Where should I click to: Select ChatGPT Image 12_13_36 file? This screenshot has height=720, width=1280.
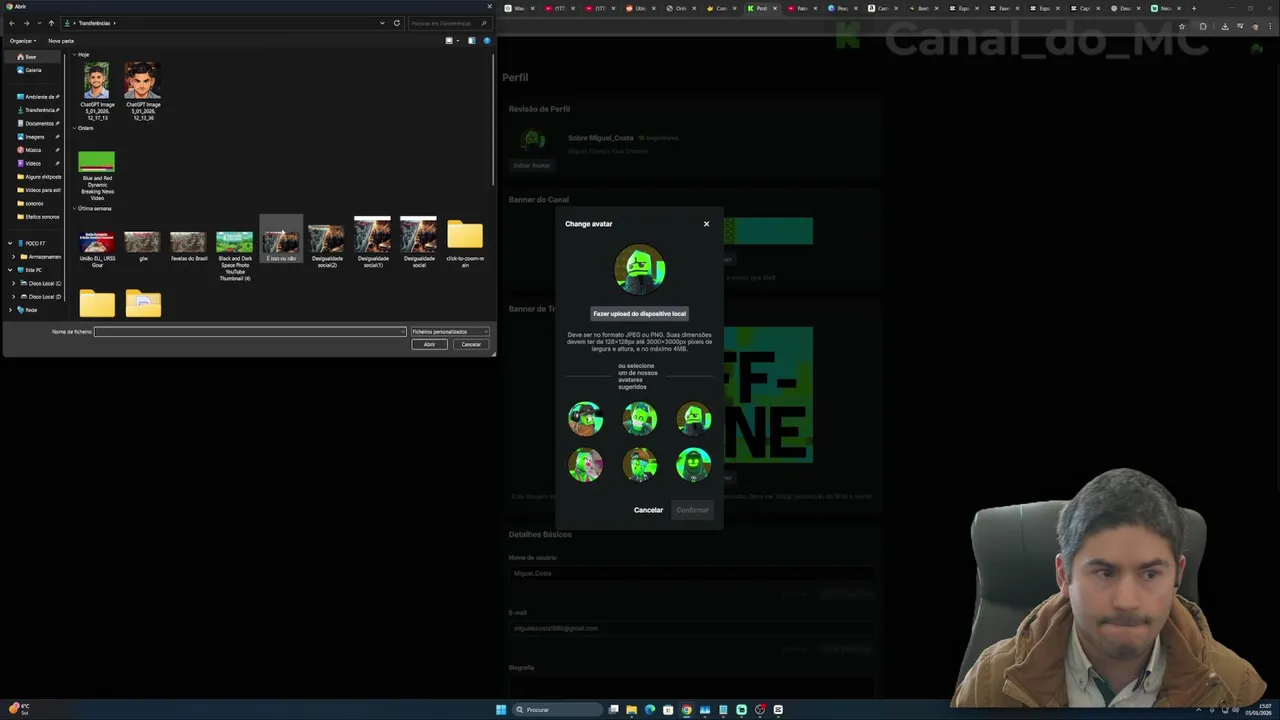(x=143, y=92)
